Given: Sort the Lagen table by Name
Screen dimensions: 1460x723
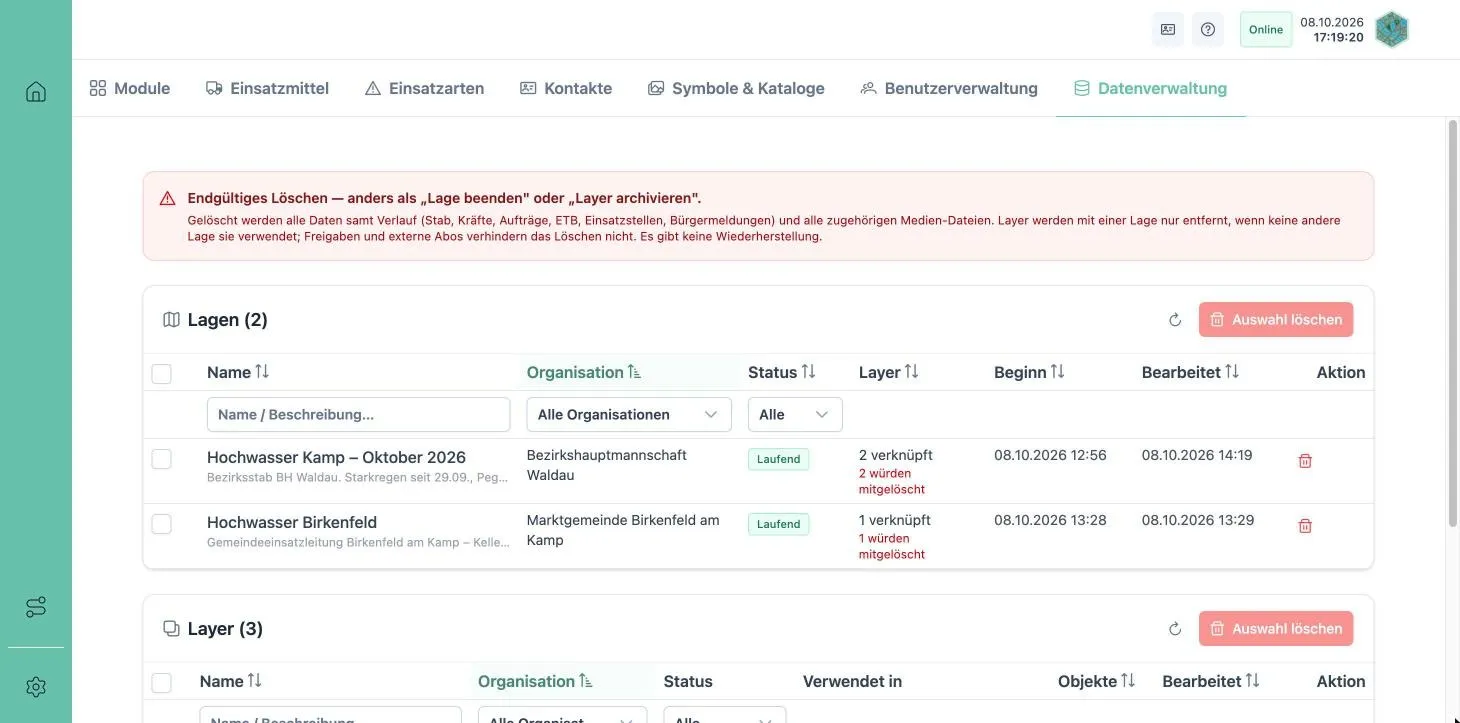Looking at the screenshot, I should tap(238, 372).
